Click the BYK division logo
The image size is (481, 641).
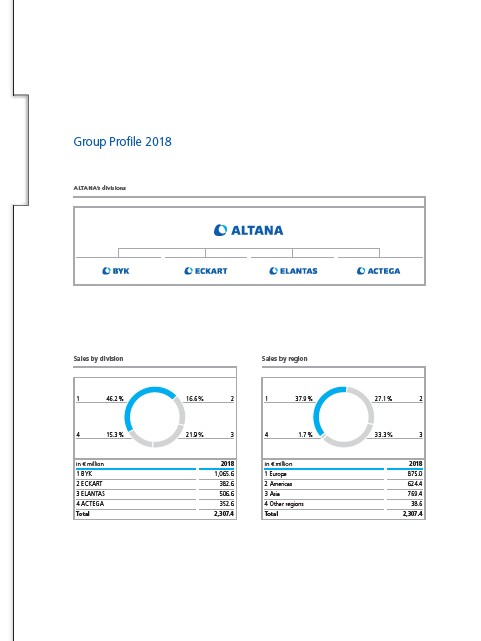tap(116, 271)
